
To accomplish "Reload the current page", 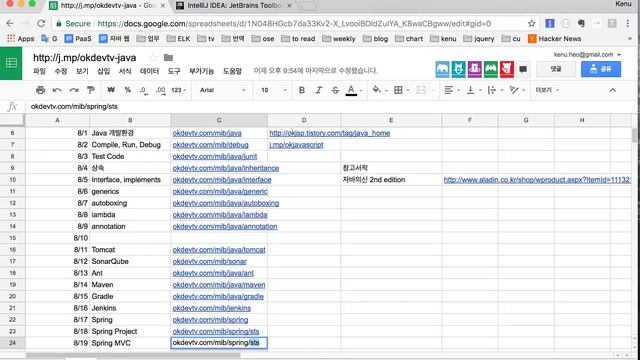I will [x=41, y=23].
